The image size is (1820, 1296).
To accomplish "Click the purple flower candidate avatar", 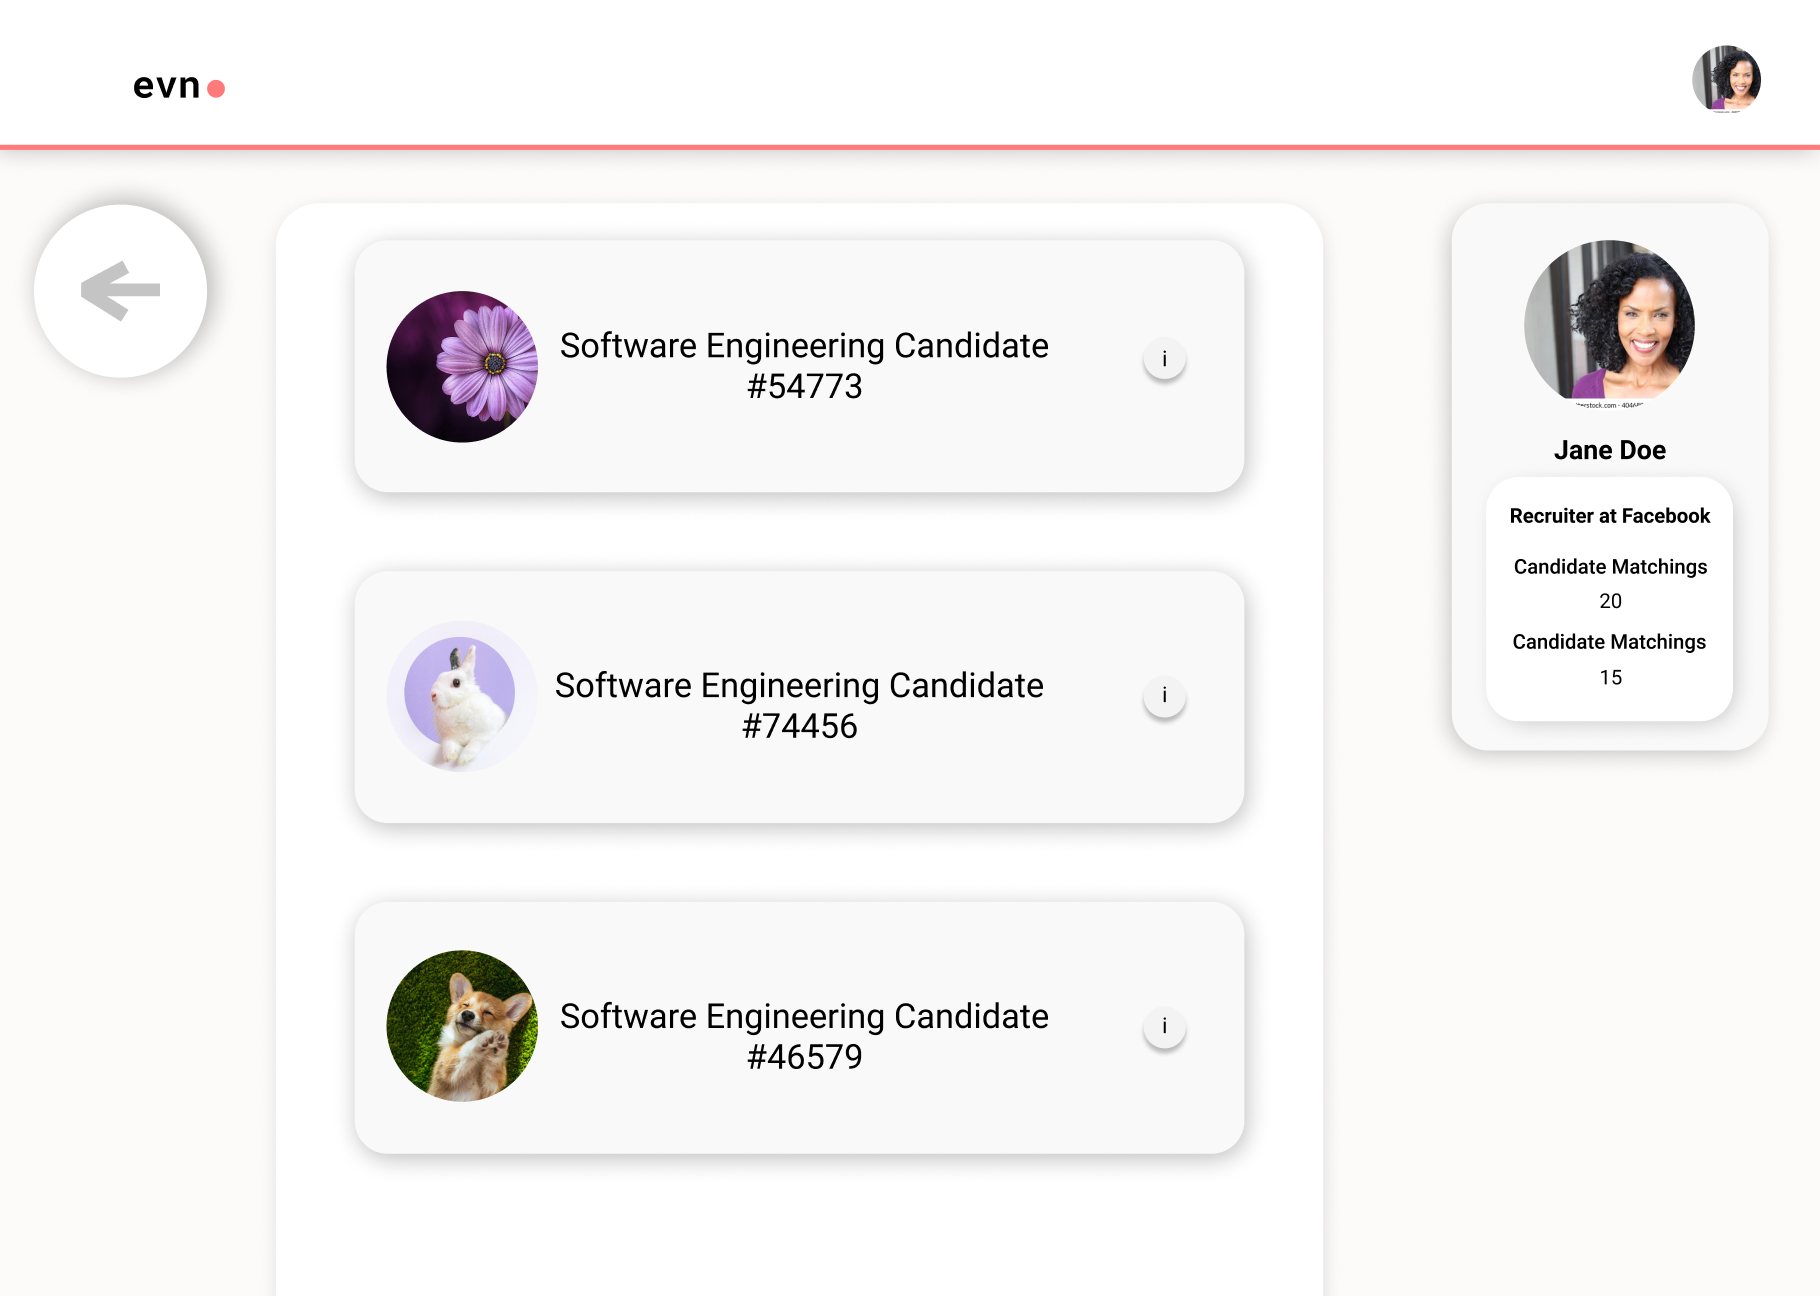I will point(462,367).
